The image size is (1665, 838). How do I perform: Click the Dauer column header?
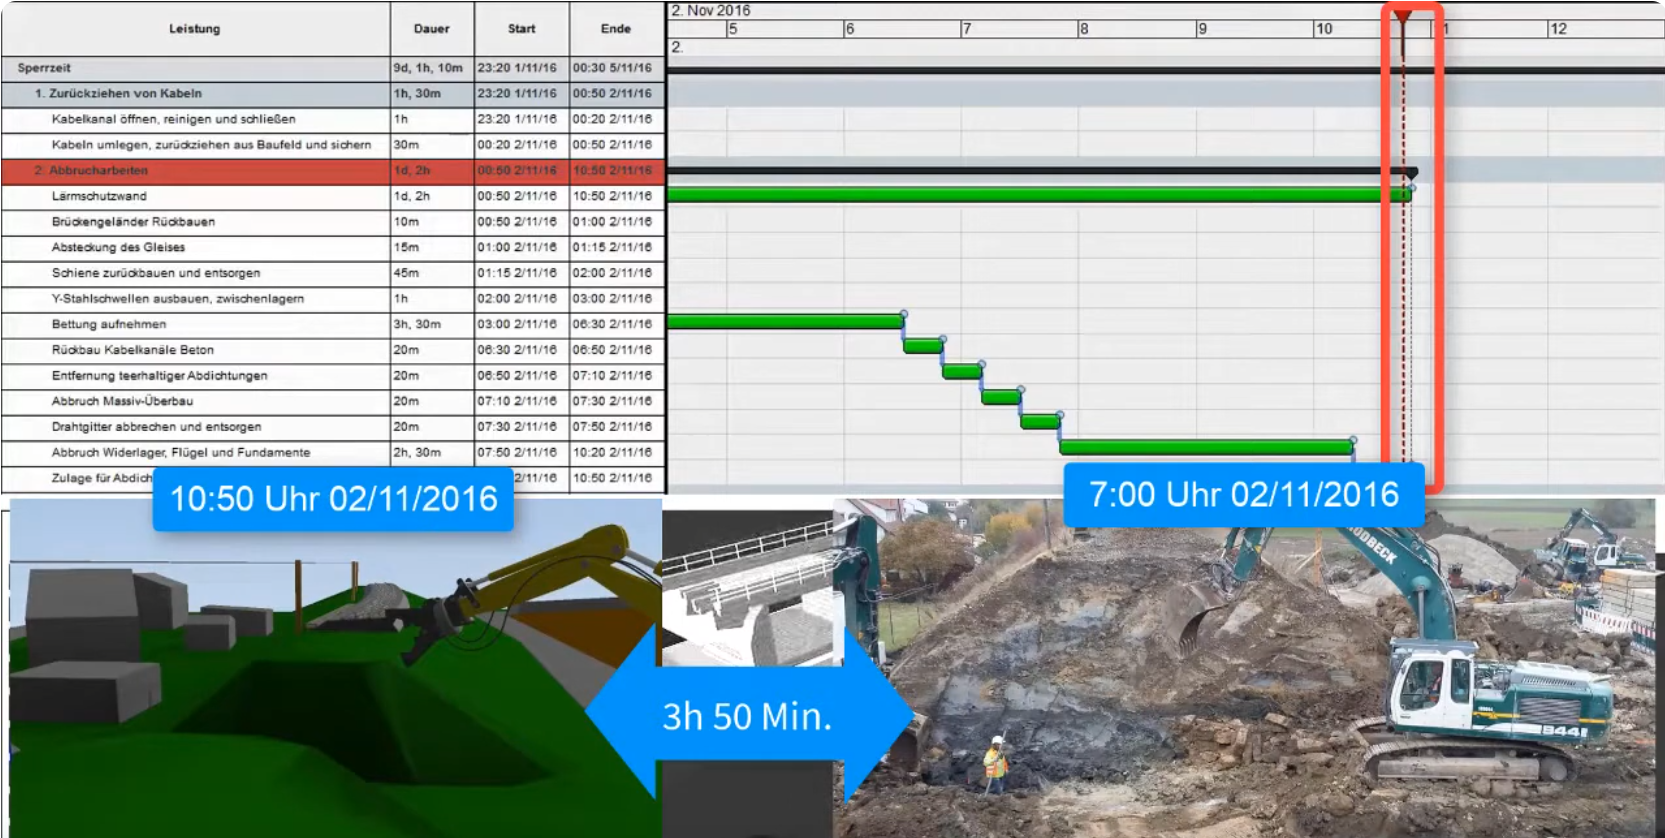[x=431, y=29]
